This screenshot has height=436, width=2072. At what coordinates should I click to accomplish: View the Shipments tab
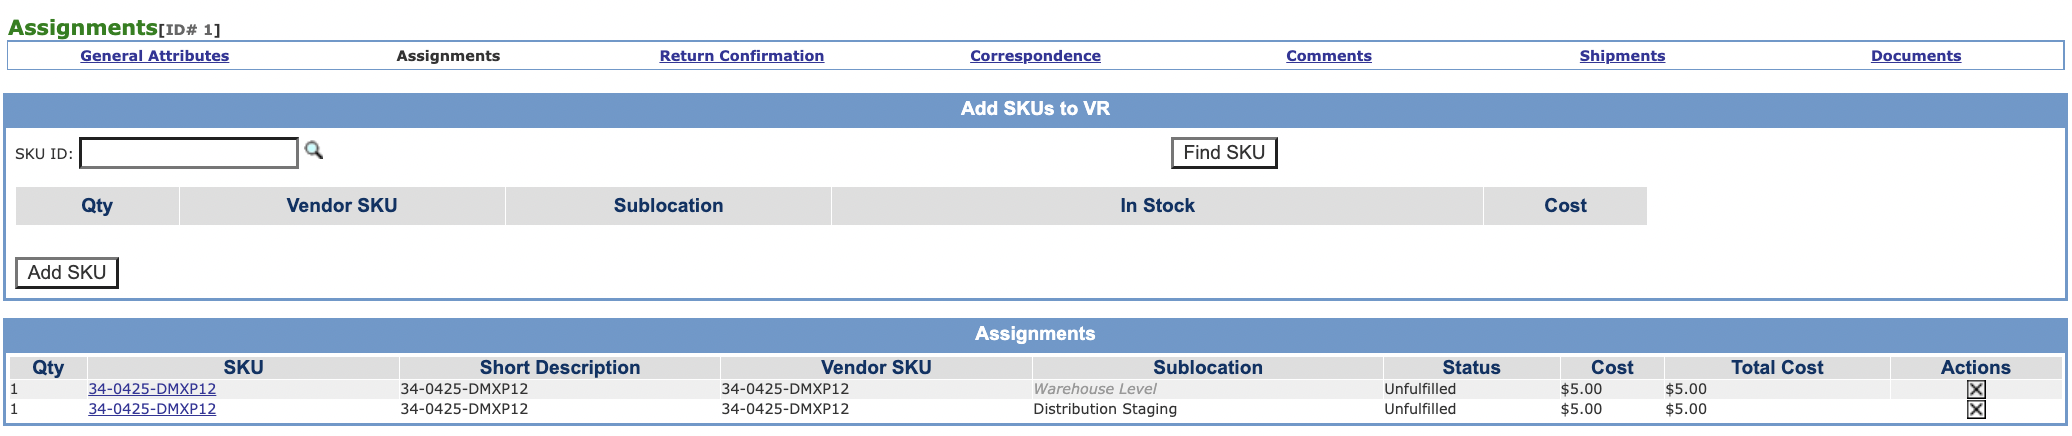pos(1622,56)
